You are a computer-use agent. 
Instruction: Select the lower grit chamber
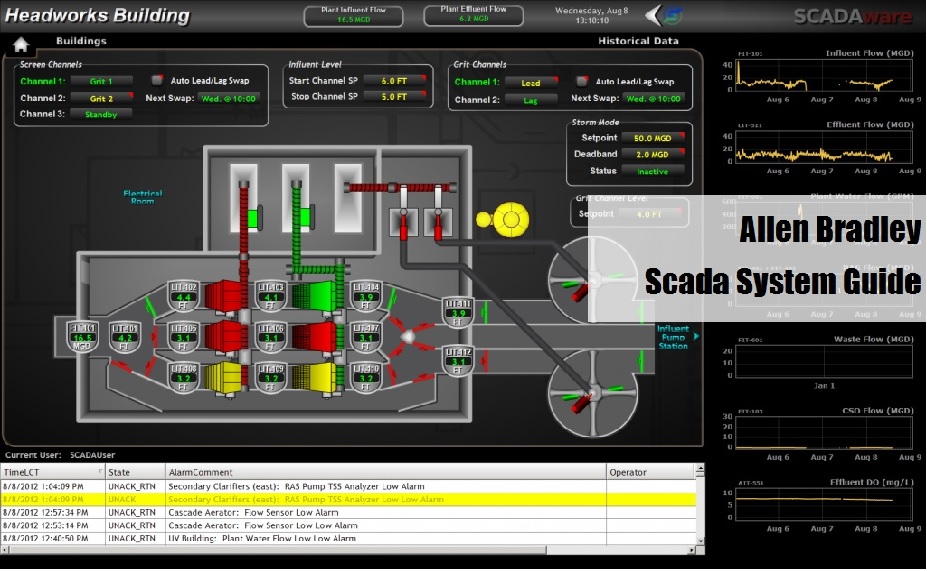[593, 393]
